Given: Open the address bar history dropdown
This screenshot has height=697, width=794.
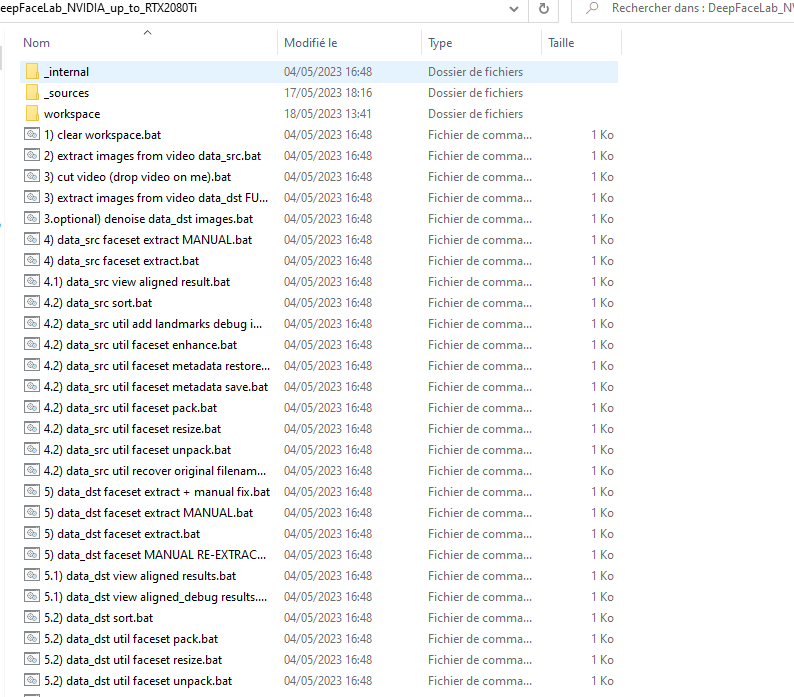Looking at the screenshot, I should (513, 9).
